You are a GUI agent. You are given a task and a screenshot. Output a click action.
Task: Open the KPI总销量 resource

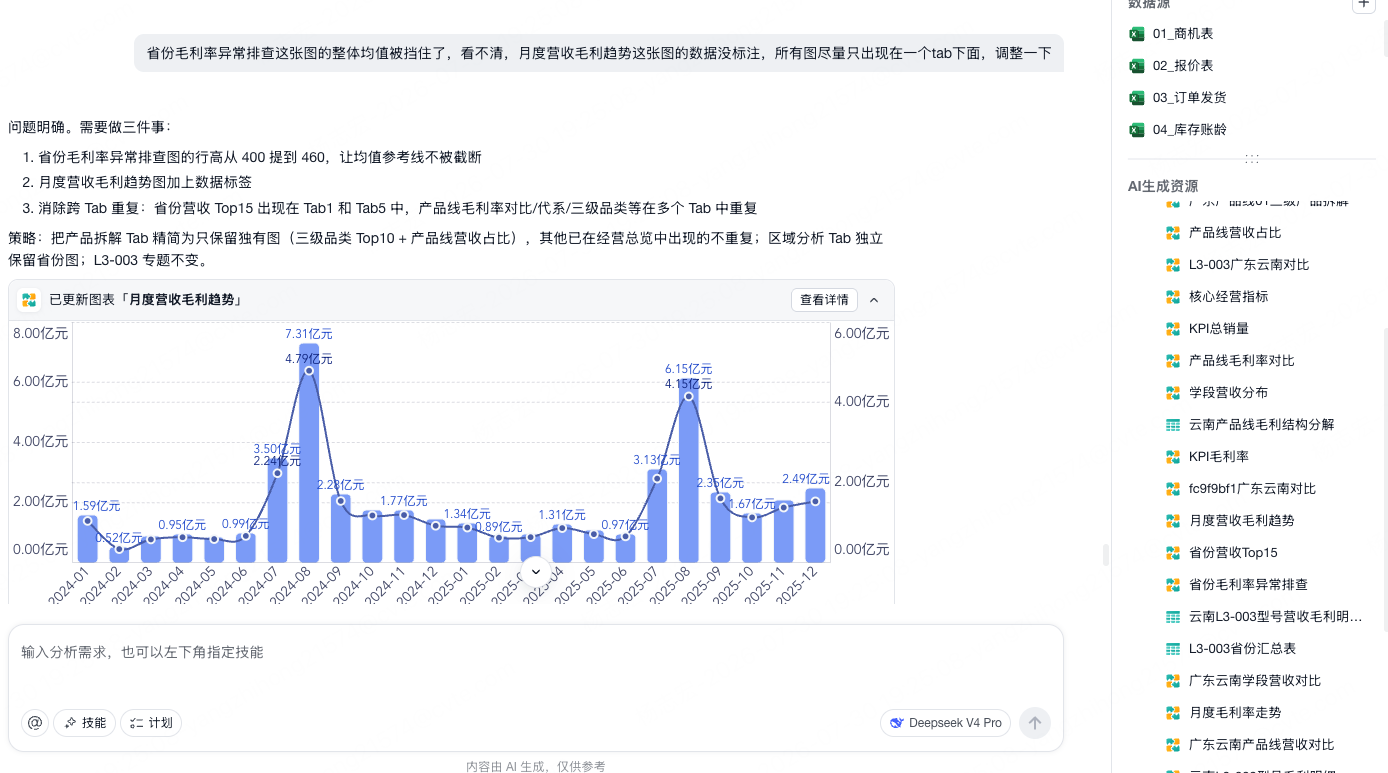(x=1219, y=329)
